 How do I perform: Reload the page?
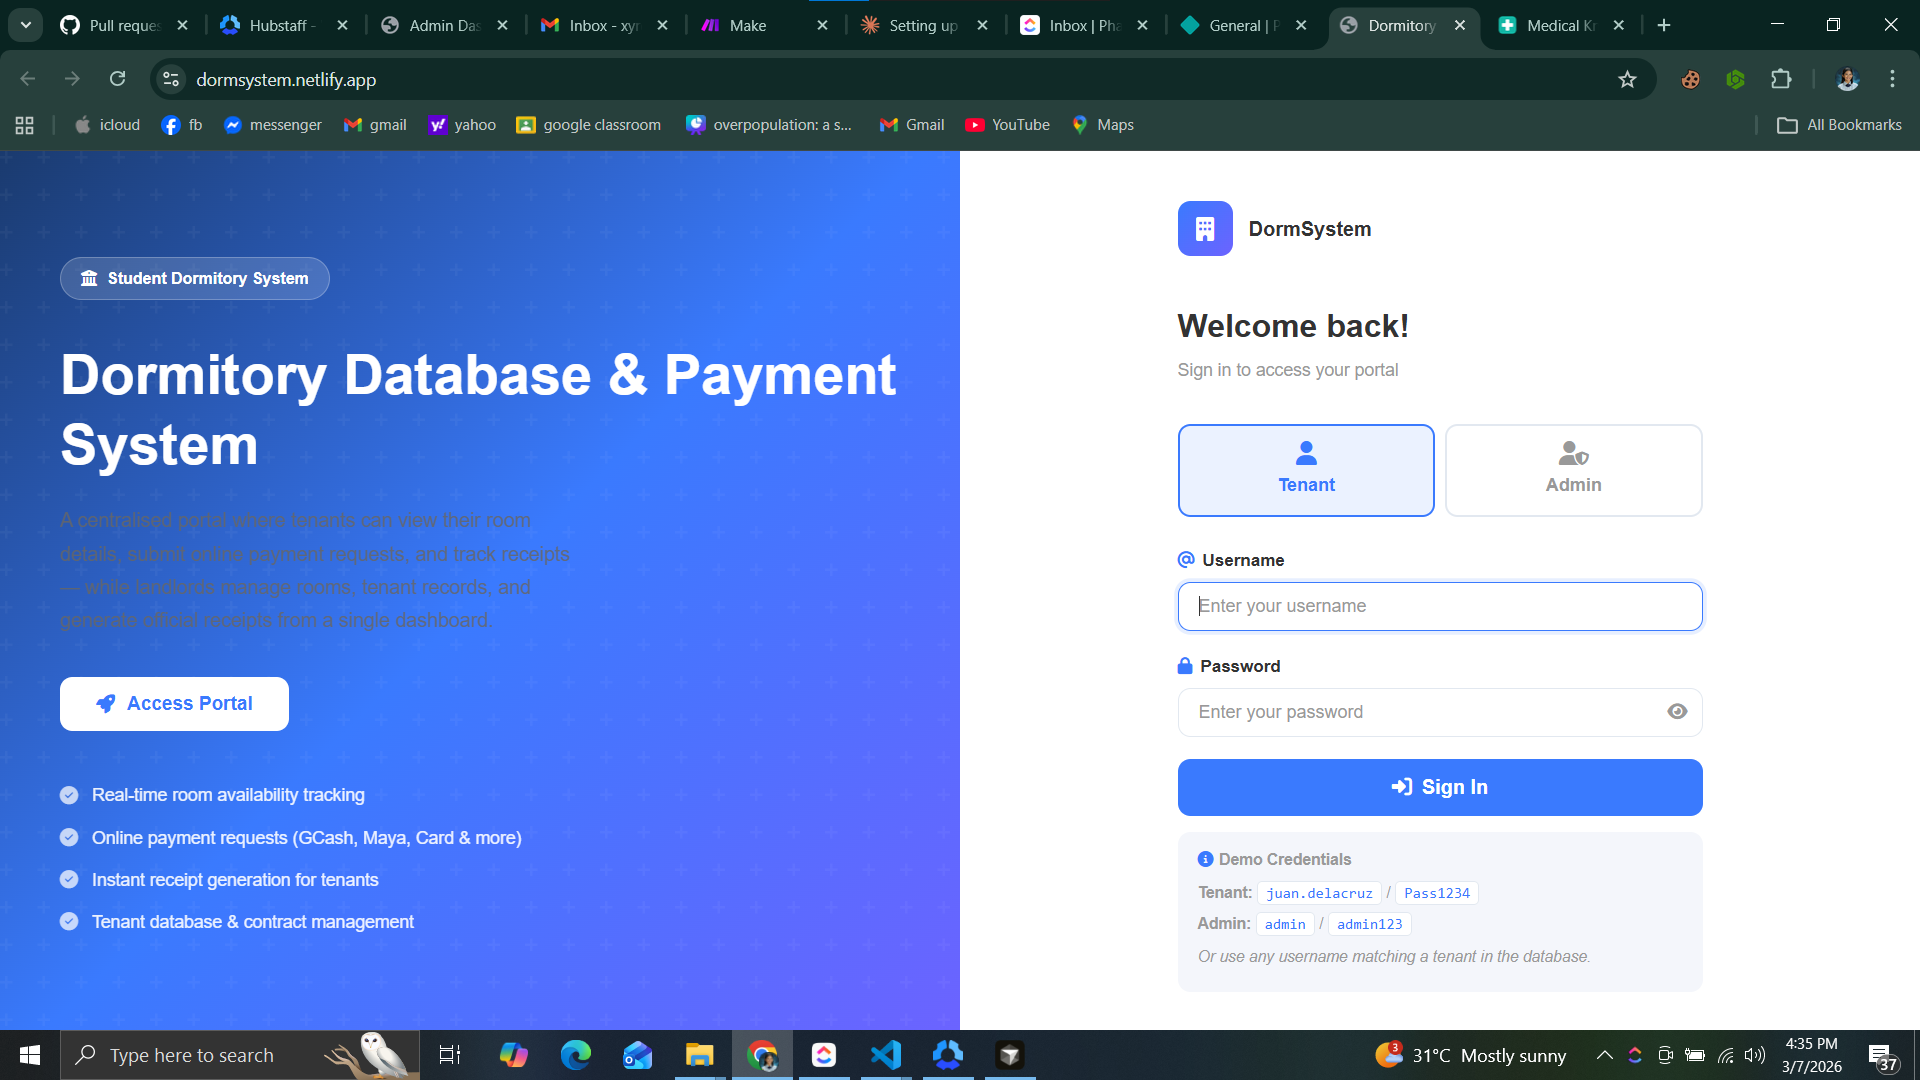coord(118,79)
